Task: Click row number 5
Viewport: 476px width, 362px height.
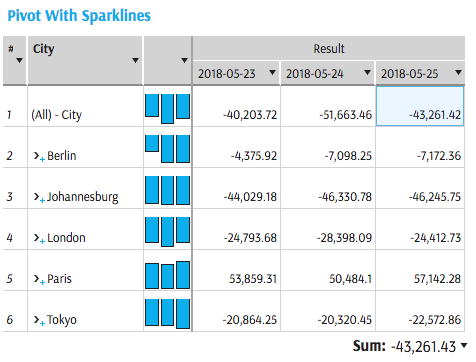Action: (9, 279)
